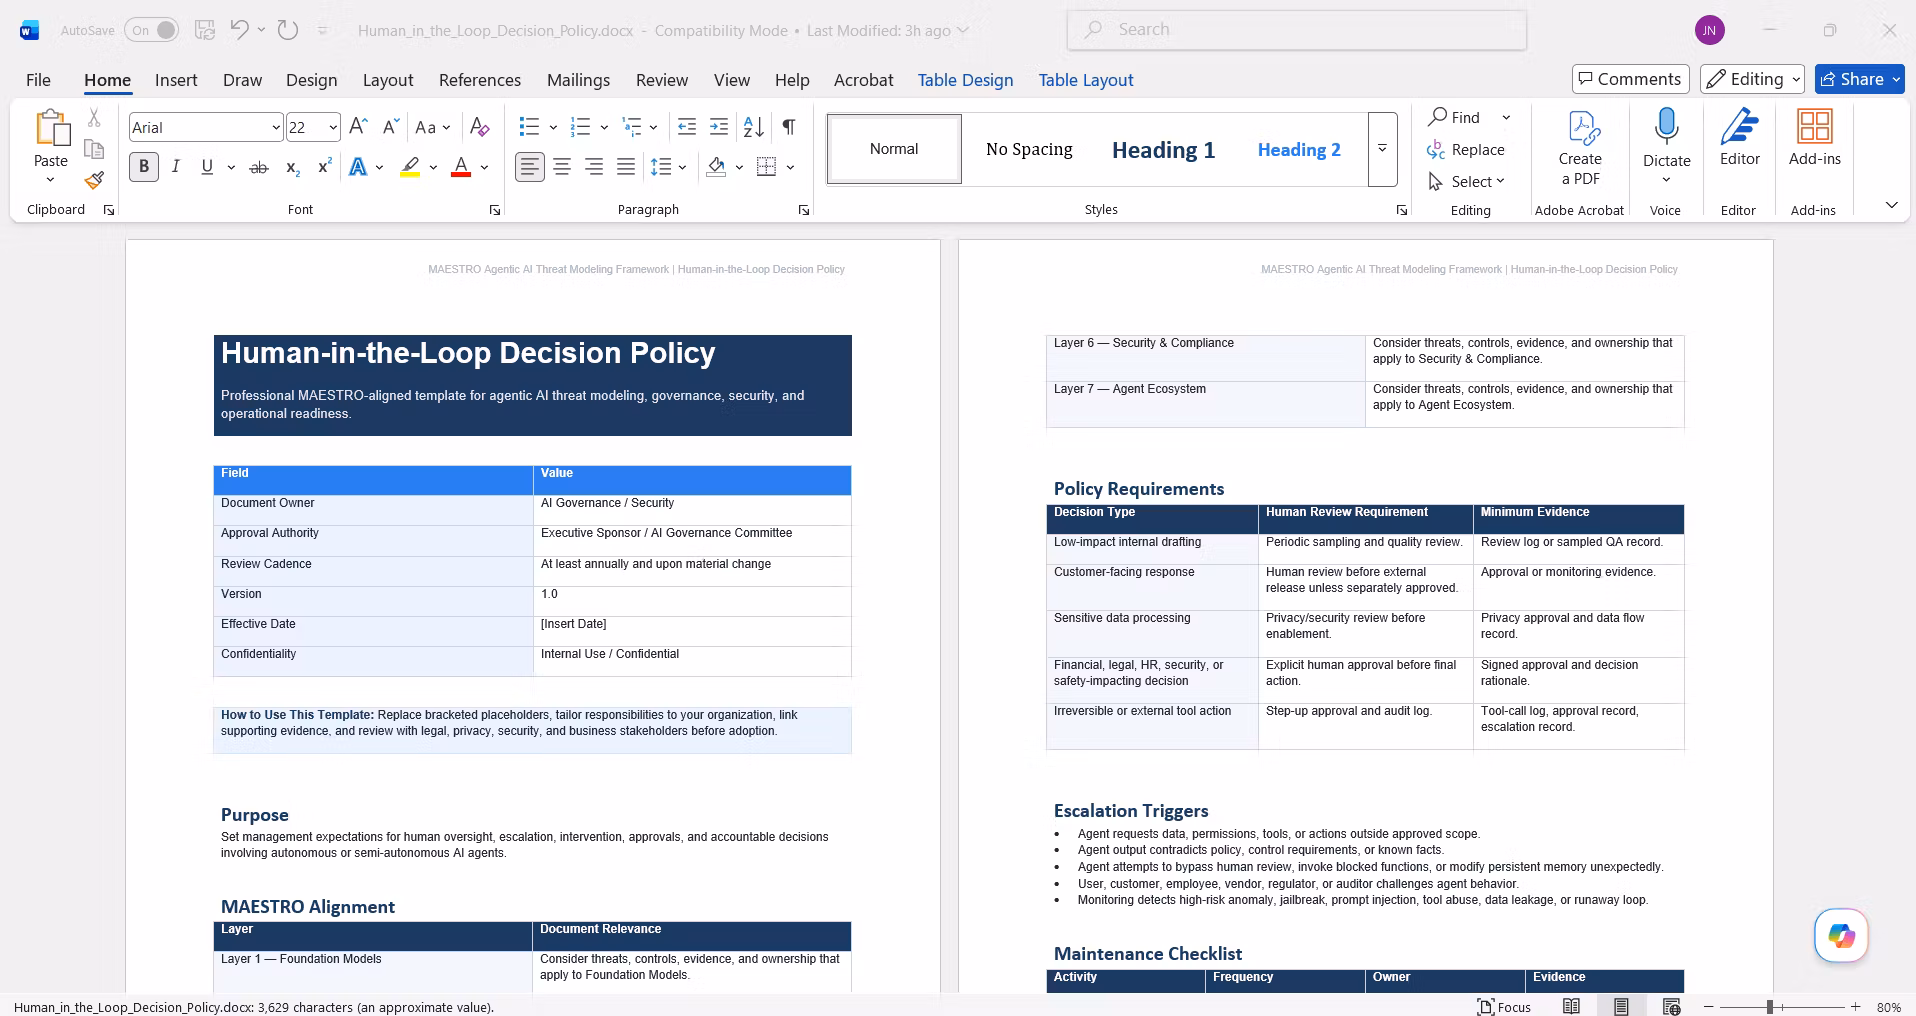Open the Editing mode dropdown

tap(1754, 79)
